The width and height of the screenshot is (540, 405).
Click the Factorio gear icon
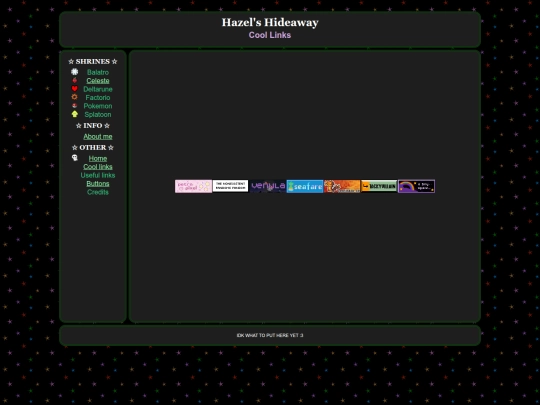(74, 97)
